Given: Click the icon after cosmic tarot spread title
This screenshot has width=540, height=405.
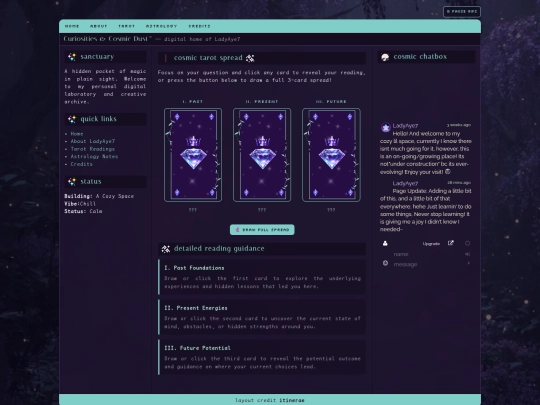Looking at the screenshot, I should click(x=250, y=58).
